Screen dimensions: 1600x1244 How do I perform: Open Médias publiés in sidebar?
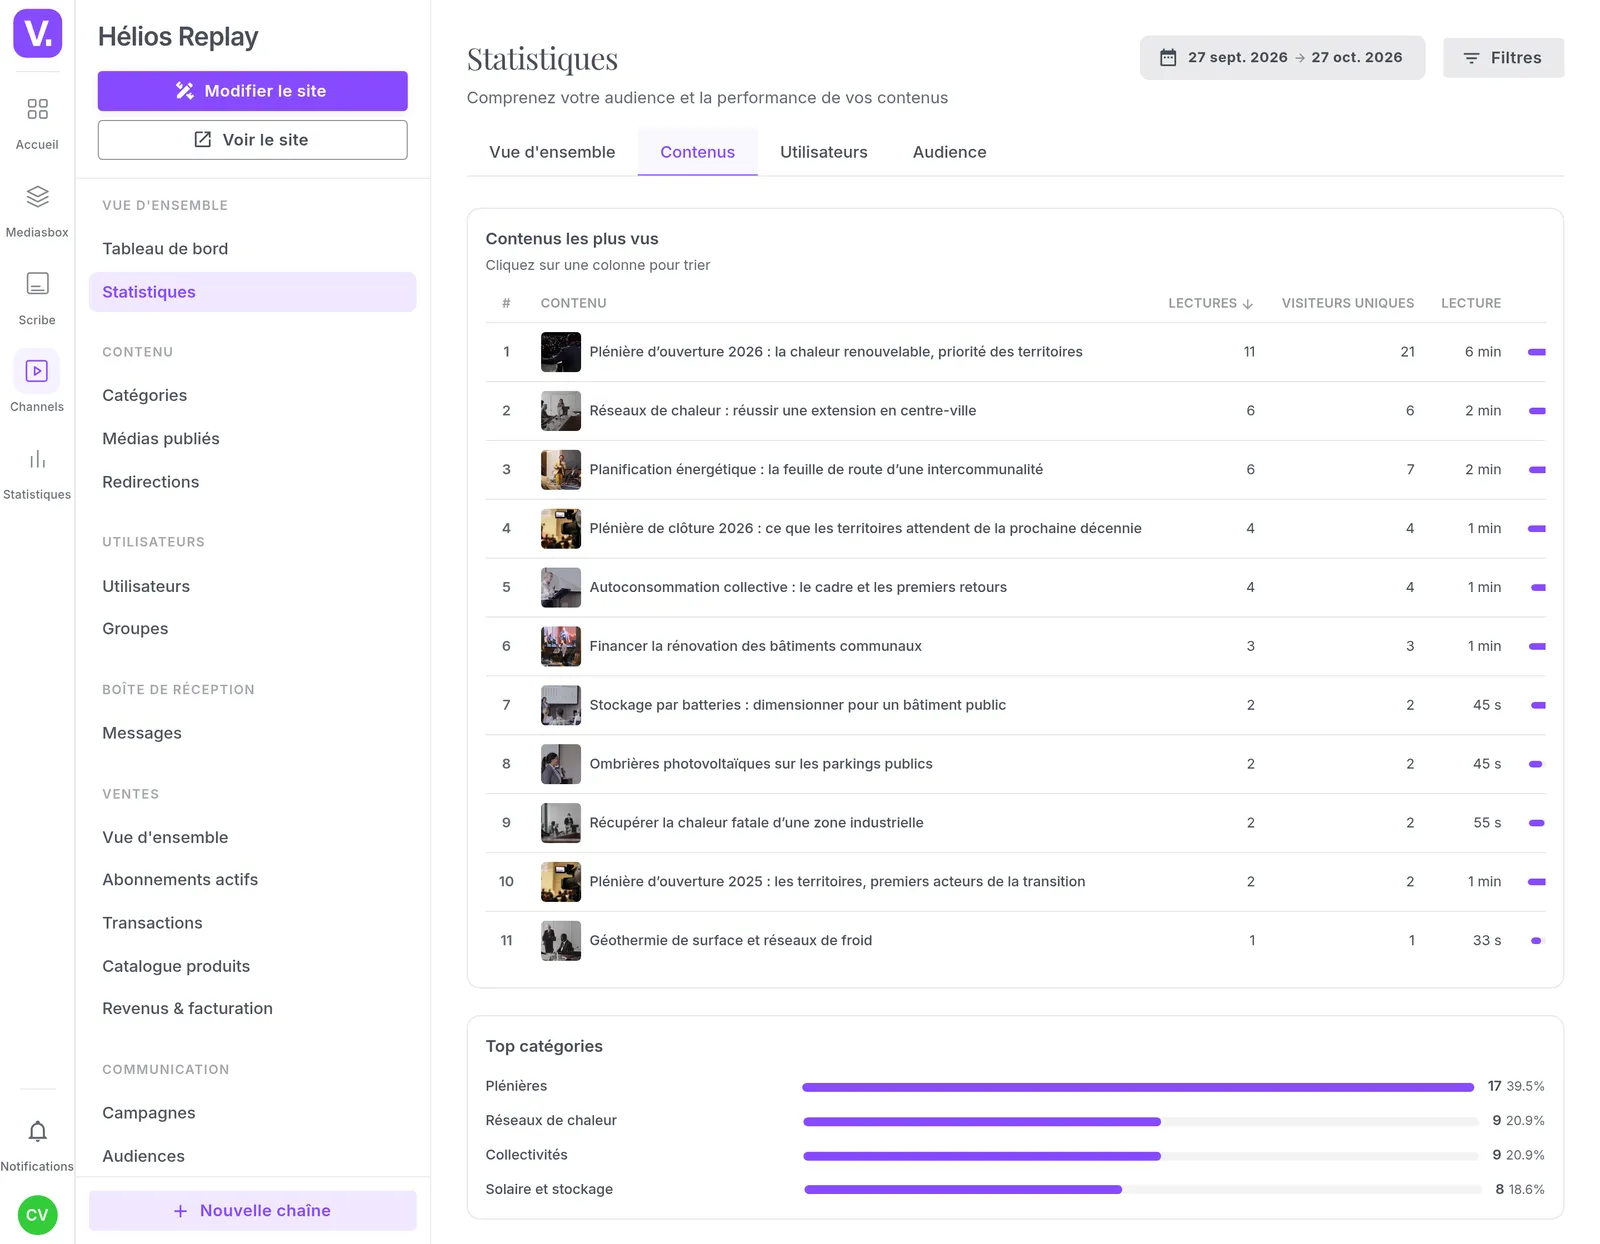(x=252, y=438)
